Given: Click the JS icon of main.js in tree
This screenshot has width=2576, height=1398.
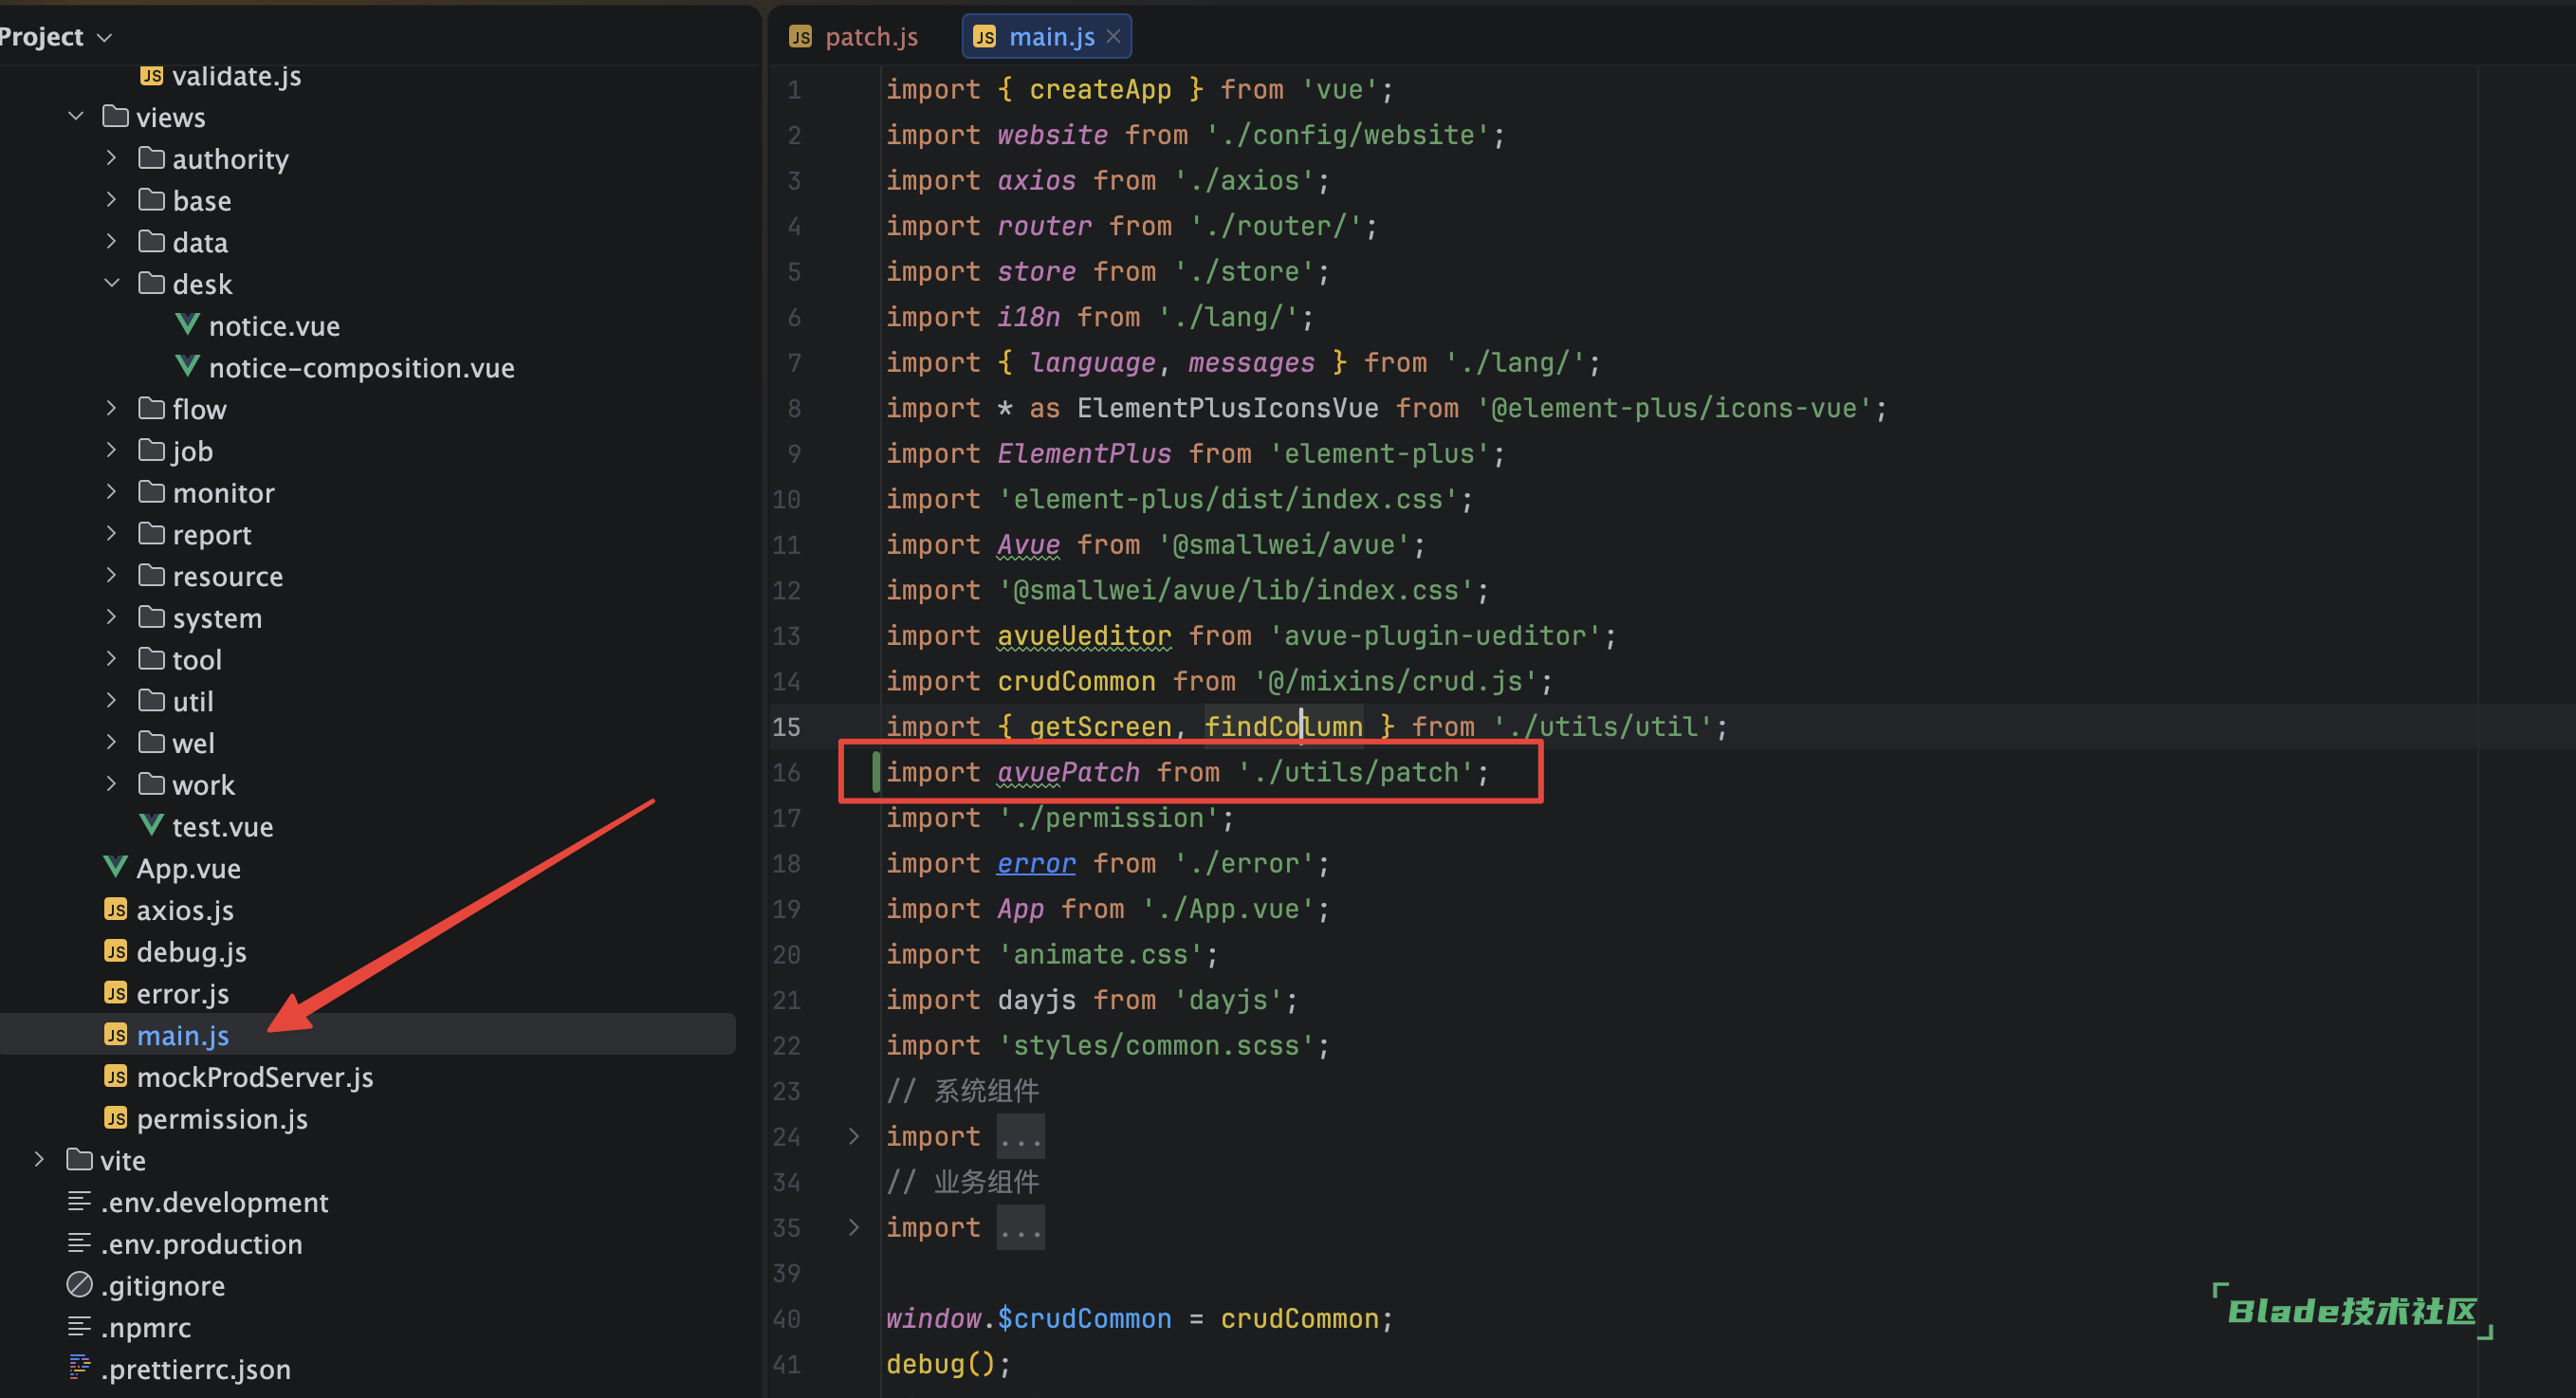Looking at the screenshot, I should [116, 1035].
